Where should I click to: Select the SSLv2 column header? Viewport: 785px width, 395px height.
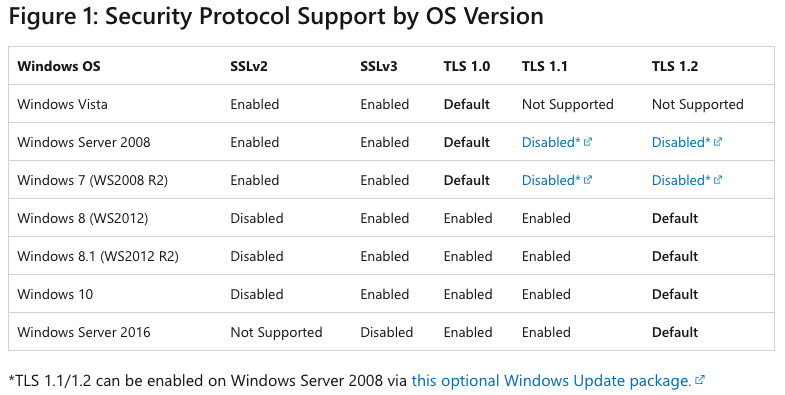[x=249, y=66]
